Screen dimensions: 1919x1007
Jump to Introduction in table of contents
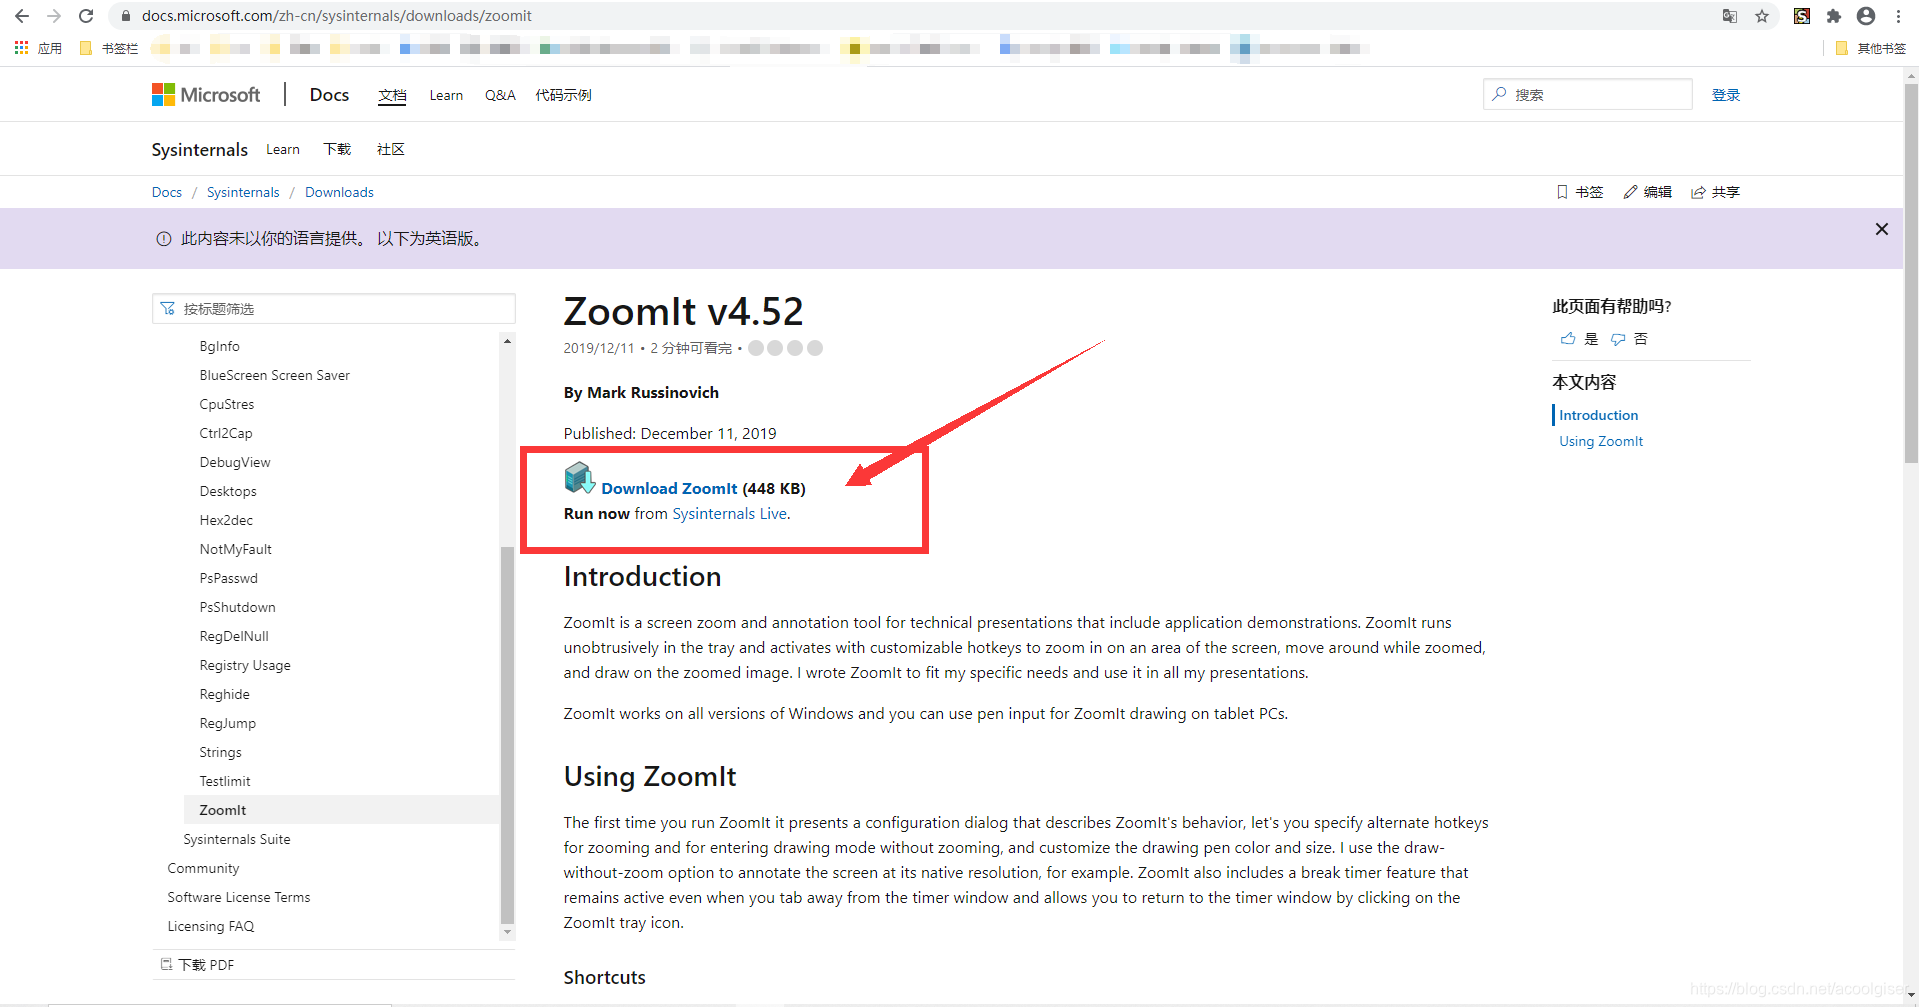pyautogui.click(x=1598, y=415)
